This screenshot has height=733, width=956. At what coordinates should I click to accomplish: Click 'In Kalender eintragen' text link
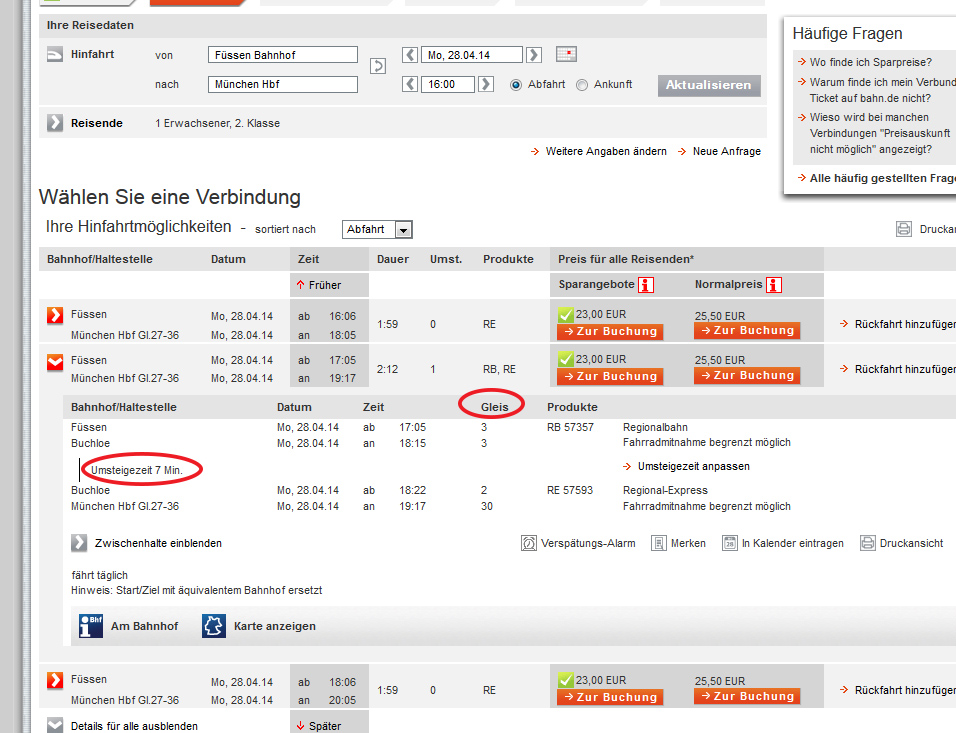793,543
